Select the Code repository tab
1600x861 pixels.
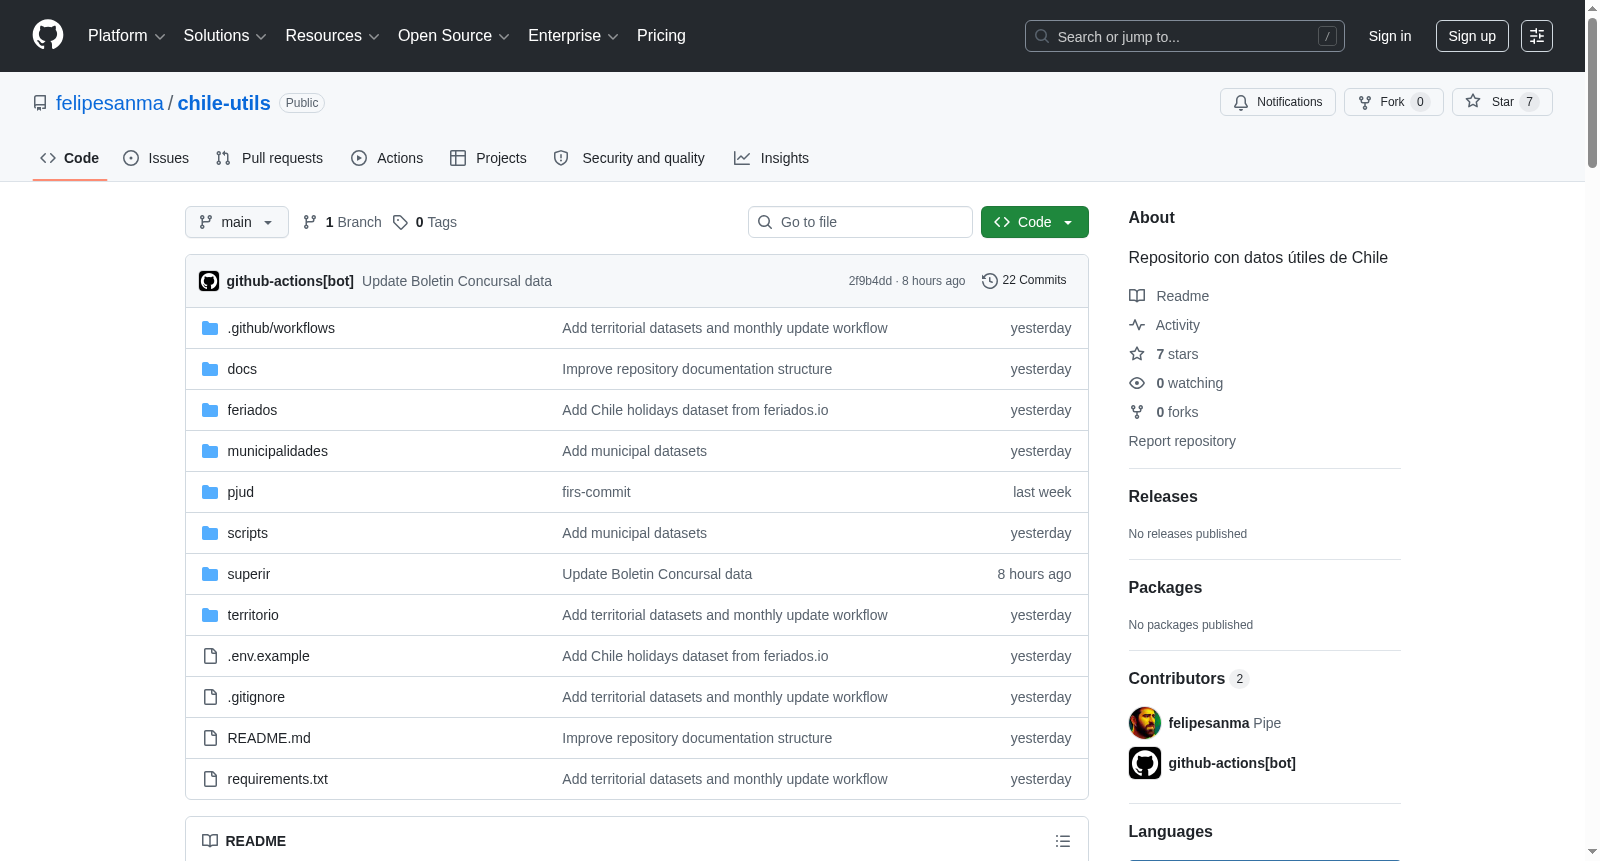click(70, 158)
